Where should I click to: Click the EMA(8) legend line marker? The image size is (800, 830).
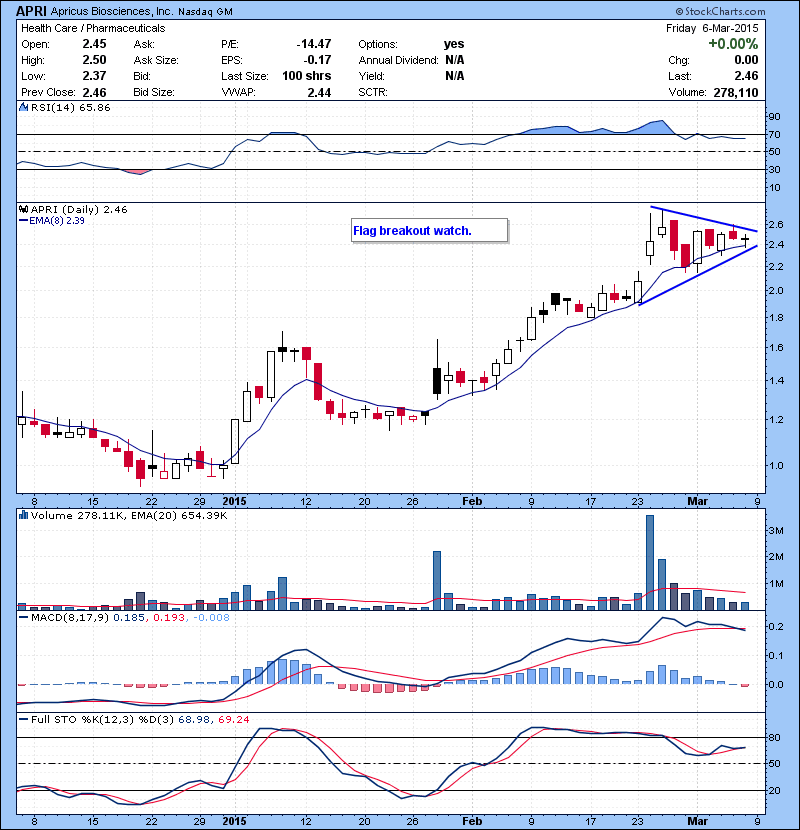pyautogui.click(x=24, y=222)
